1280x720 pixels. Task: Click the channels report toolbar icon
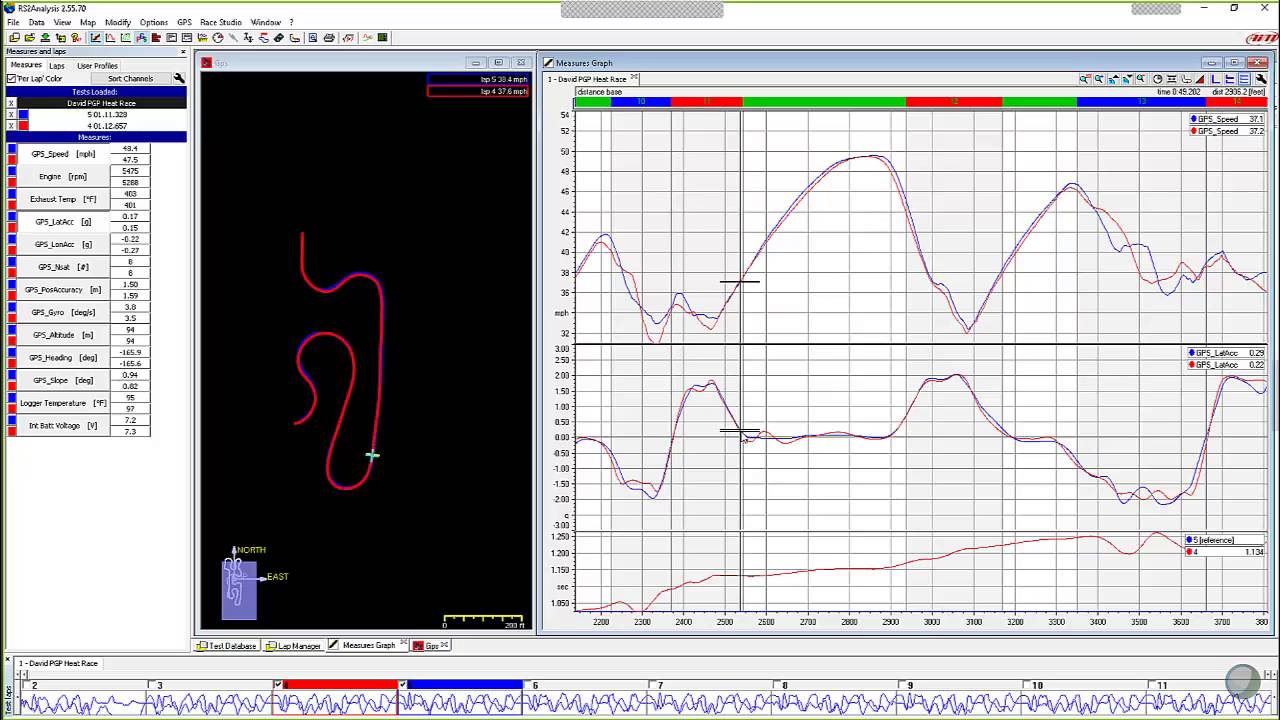(x=171, y=38)
